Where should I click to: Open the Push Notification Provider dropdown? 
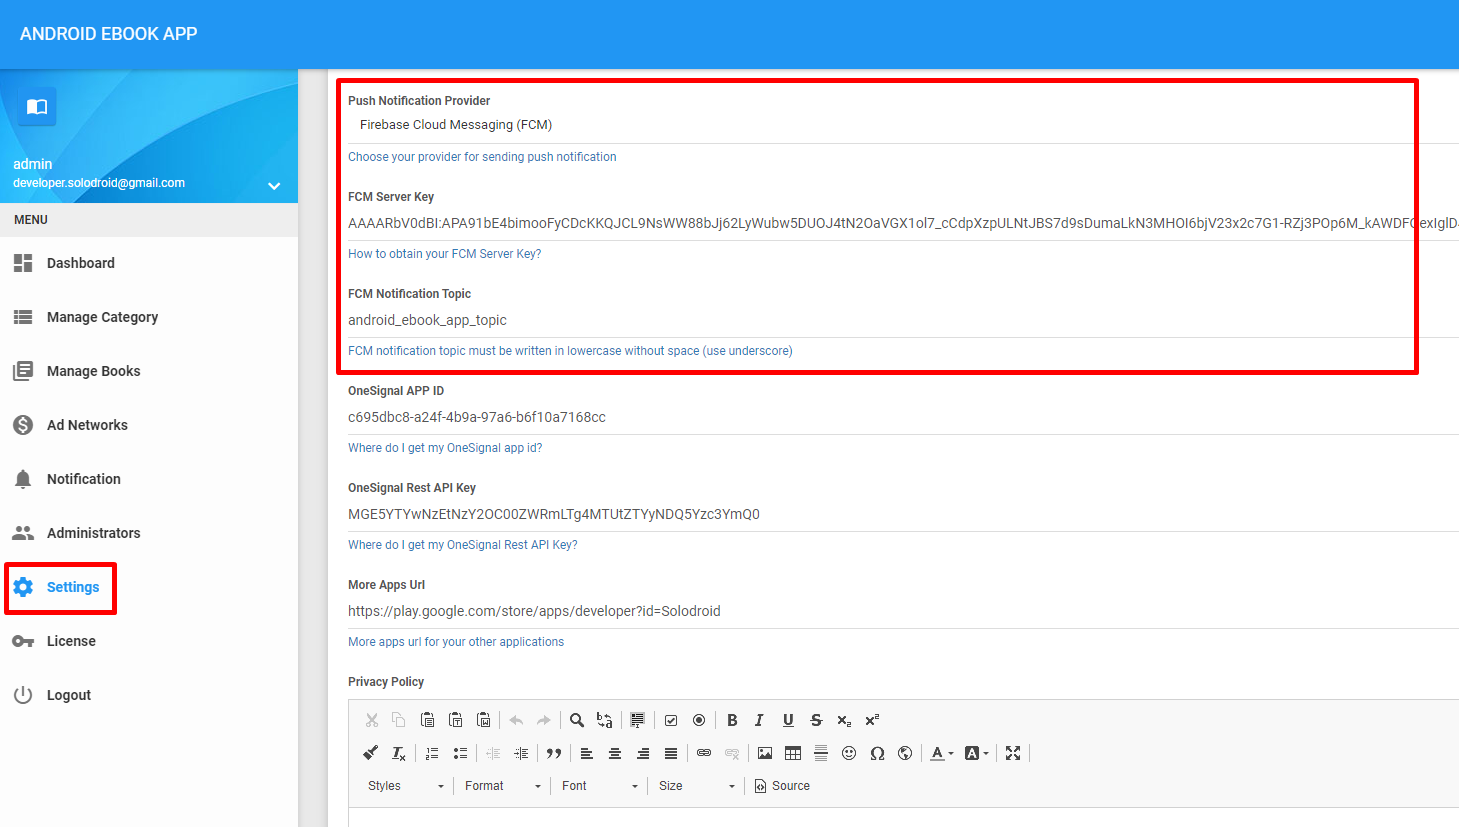(x=880, y=125)
